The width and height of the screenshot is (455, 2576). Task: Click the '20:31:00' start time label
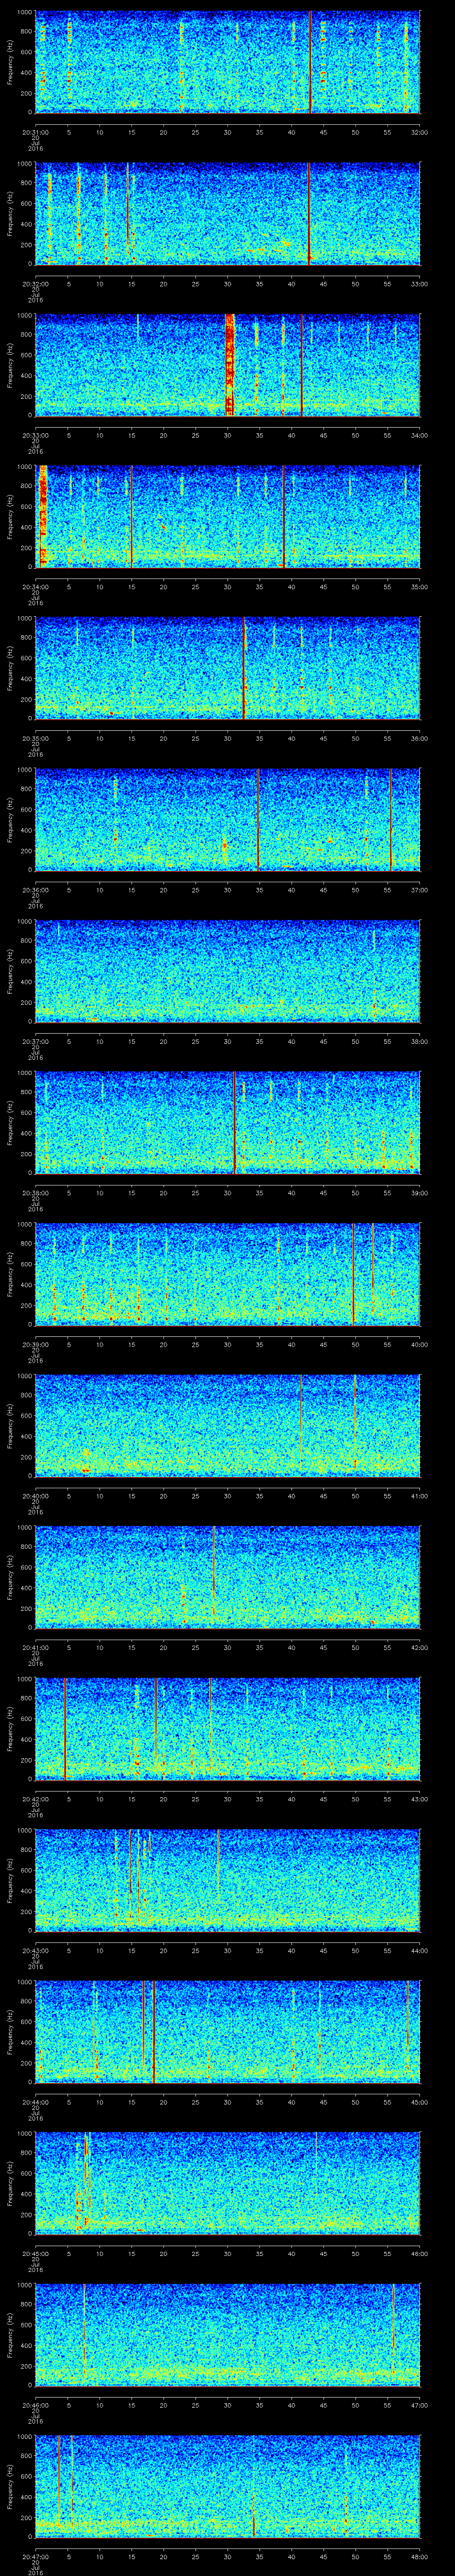coord(35,132)
